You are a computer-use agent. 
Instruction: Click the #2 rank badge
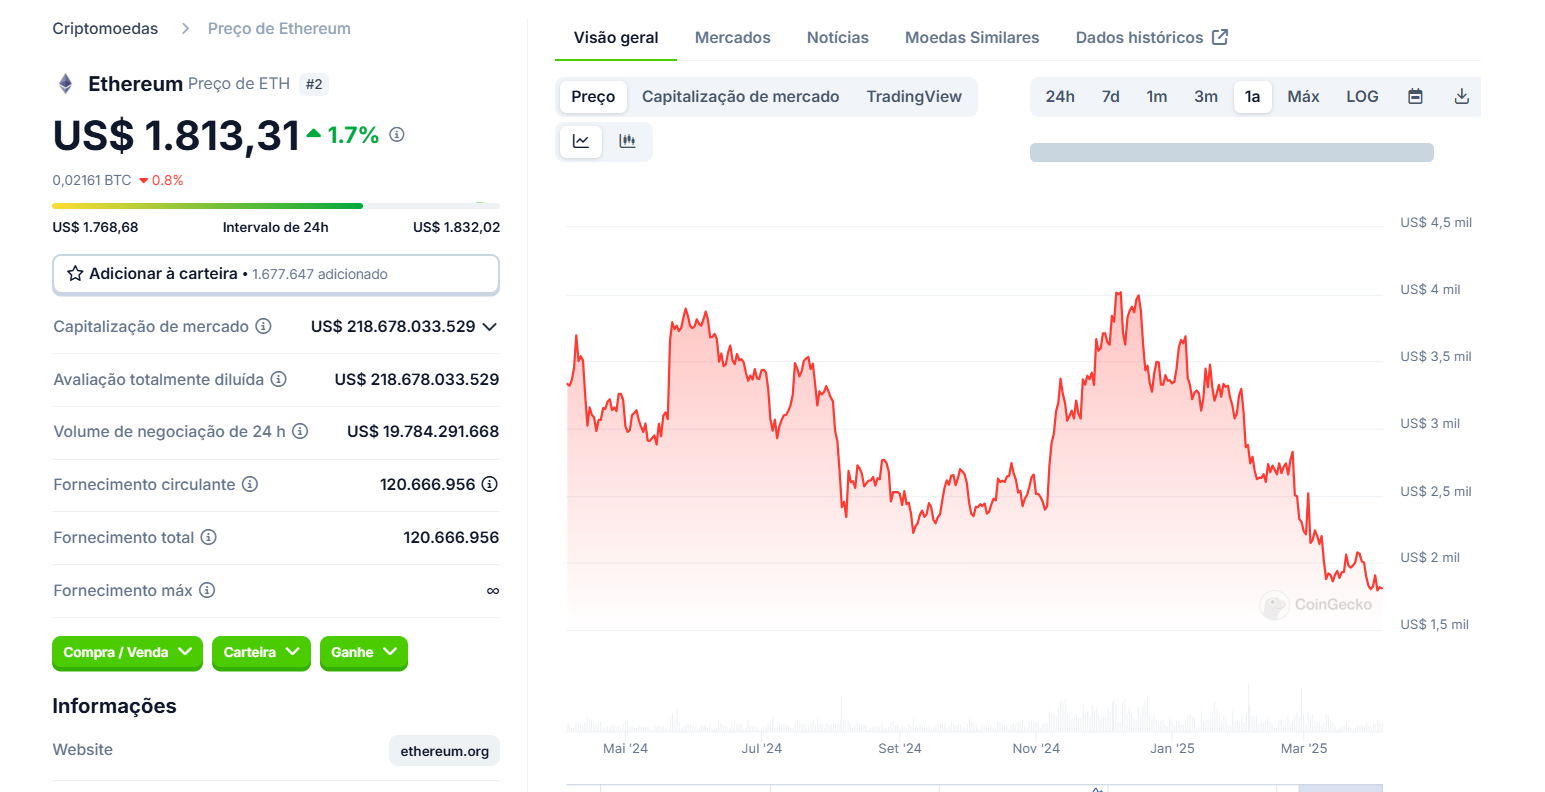pyautogui.click(x=314, y=84)
